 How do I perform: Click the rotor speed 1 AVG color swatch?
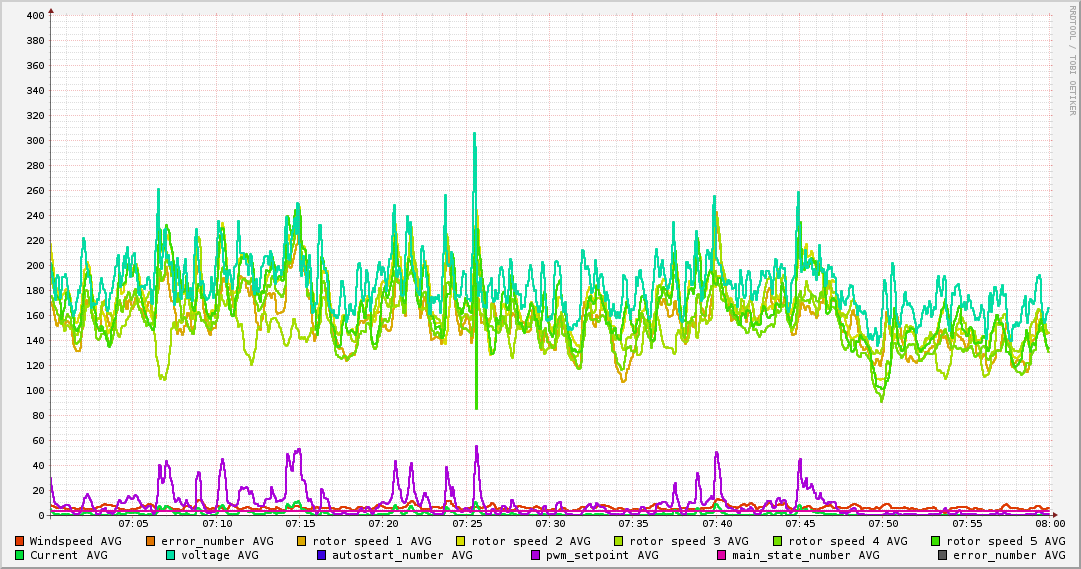[x=302, y=541]
